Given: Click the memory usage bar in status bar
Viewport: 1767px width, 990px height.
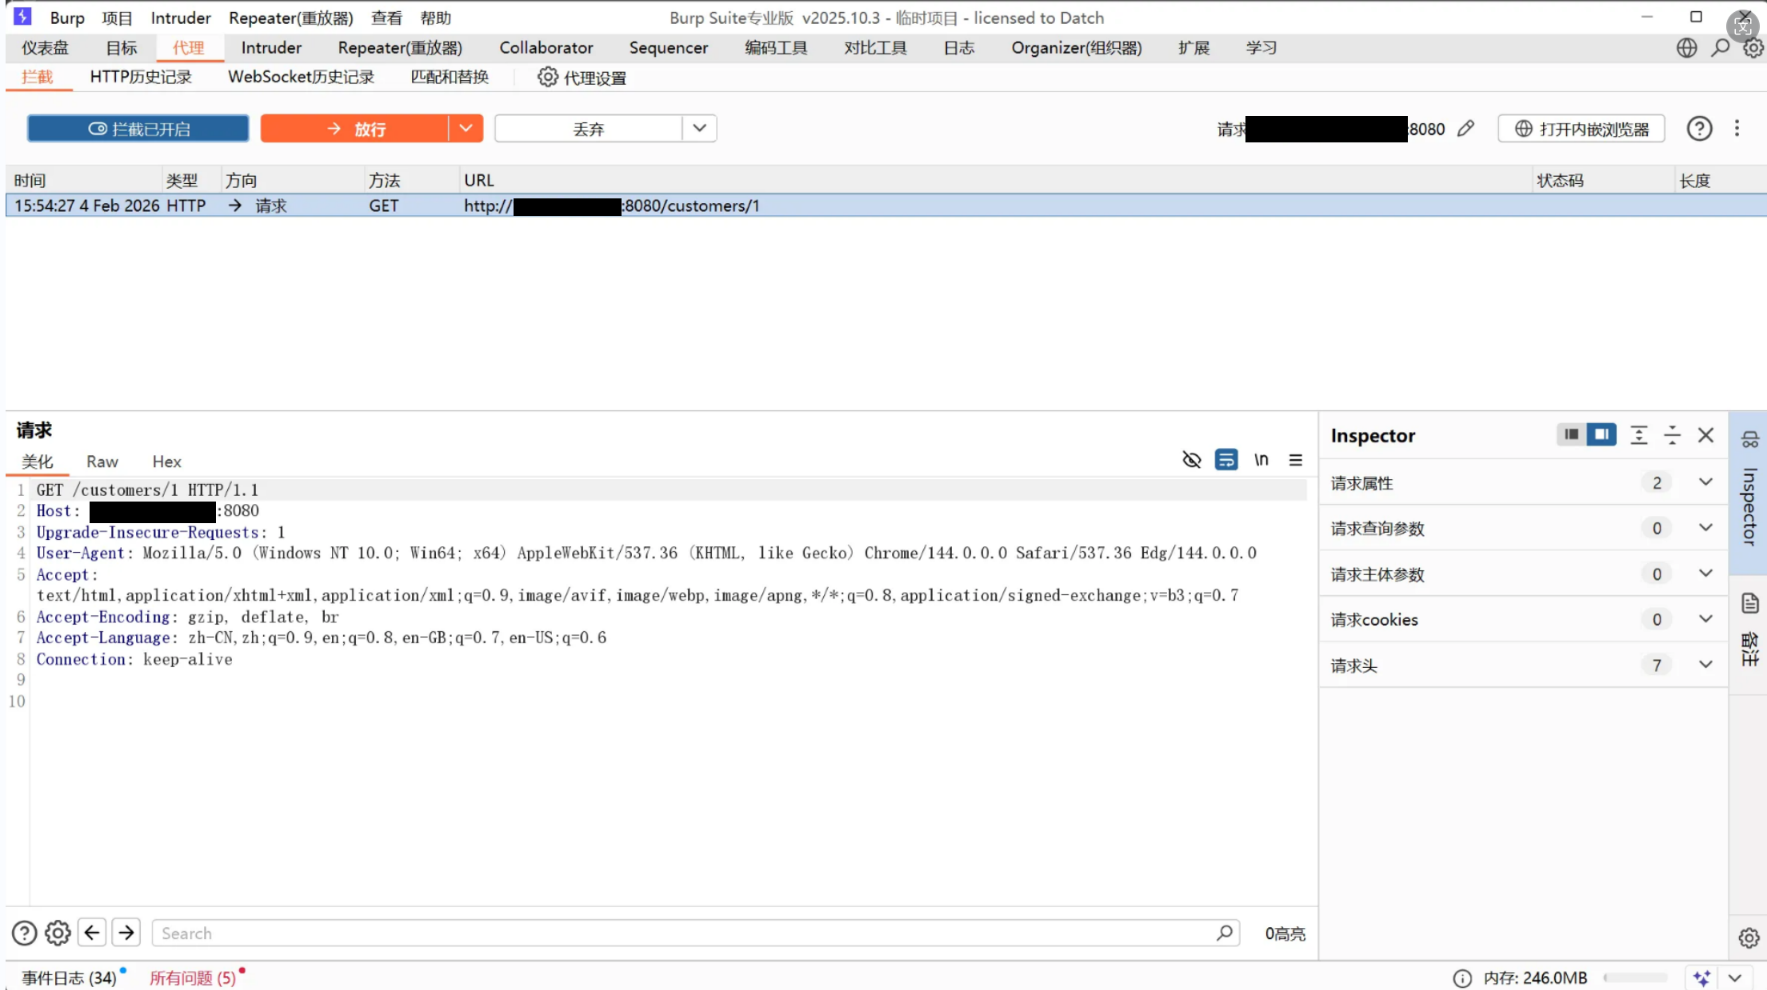Looking at the screenshot, I should [1636, 978].
